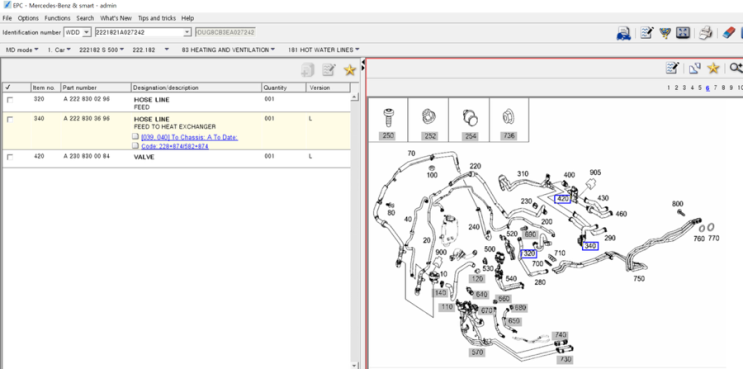
Task: Select part number A 230 830 00 84
Action: 86,156
